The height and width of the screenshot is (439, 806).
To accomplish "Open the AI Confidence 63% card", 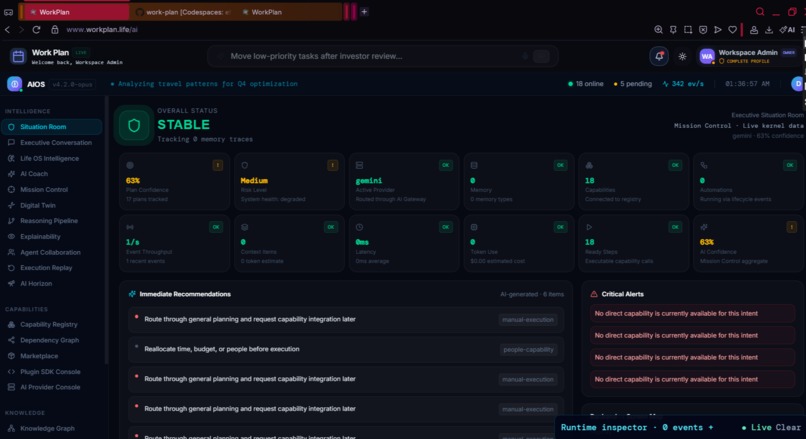I will (748, 243).
